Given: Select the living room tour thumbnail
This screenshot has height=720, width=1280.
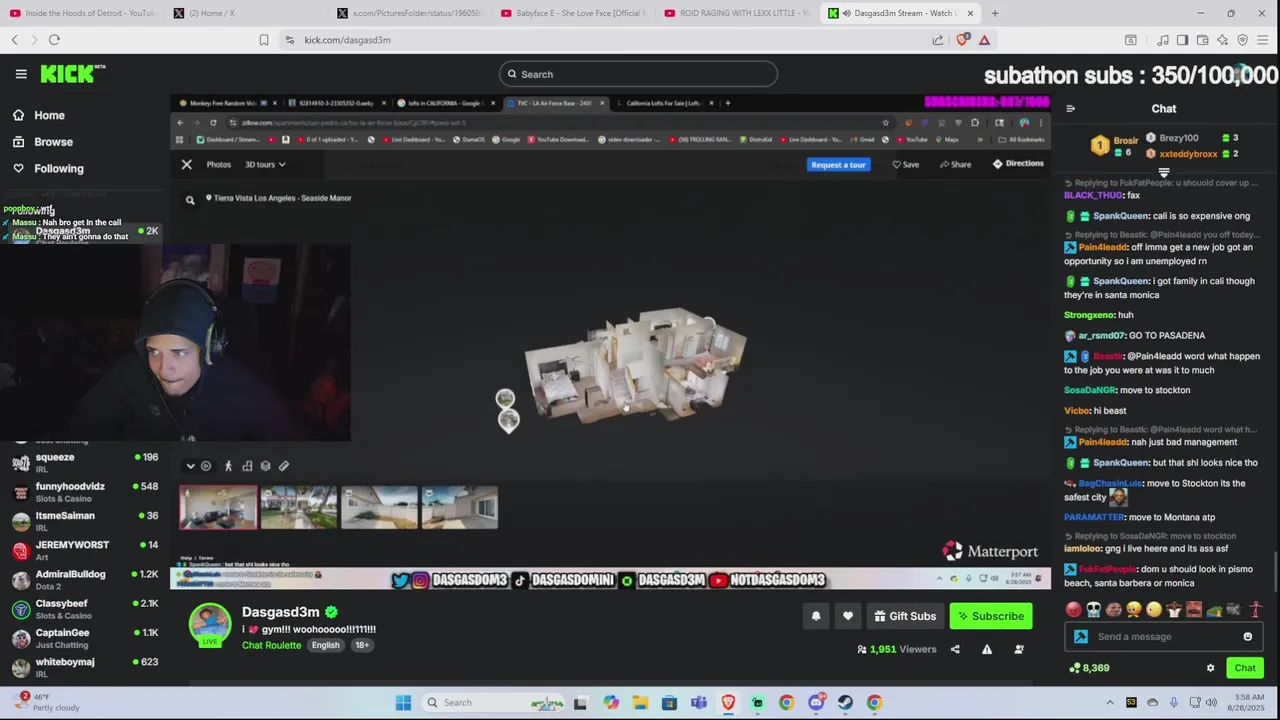Looking at the screenshot, I should [x=218, y=508].
